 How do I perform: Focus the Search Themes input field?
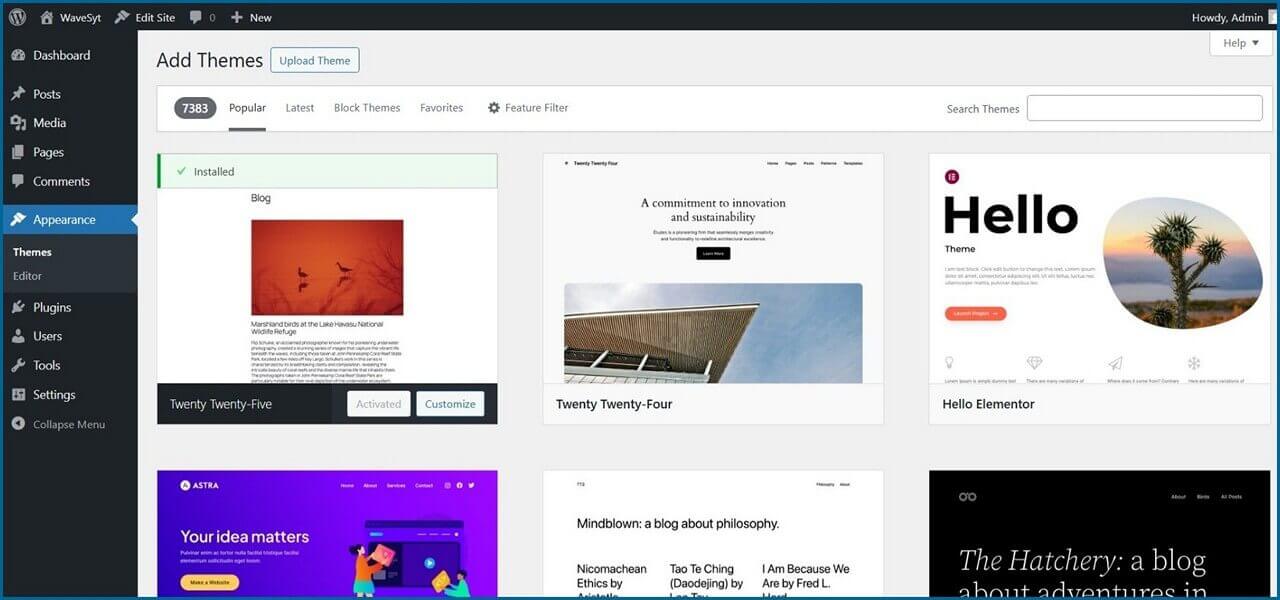coord(1145,108)
